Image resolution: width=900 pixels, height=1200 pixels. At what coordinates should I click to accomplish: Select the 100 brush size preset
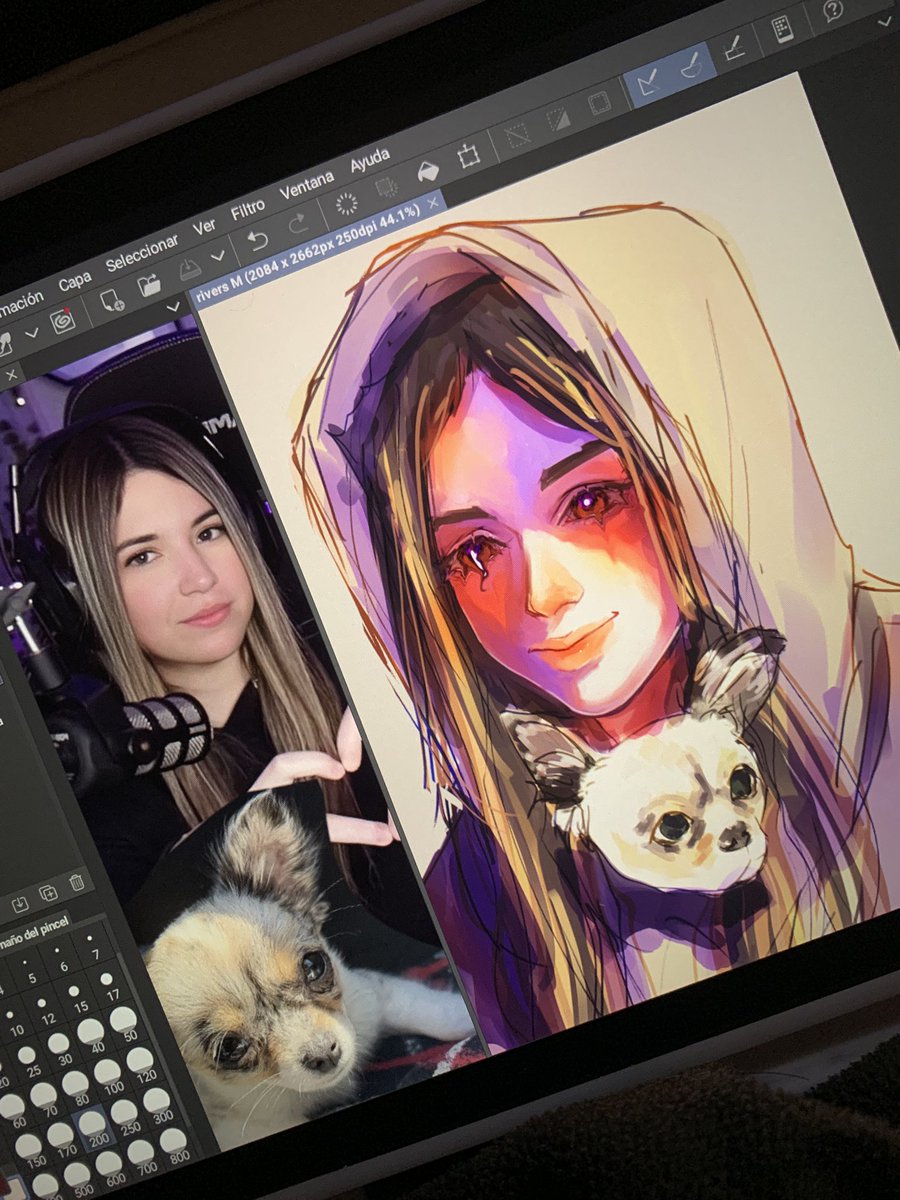point(109,1075)
